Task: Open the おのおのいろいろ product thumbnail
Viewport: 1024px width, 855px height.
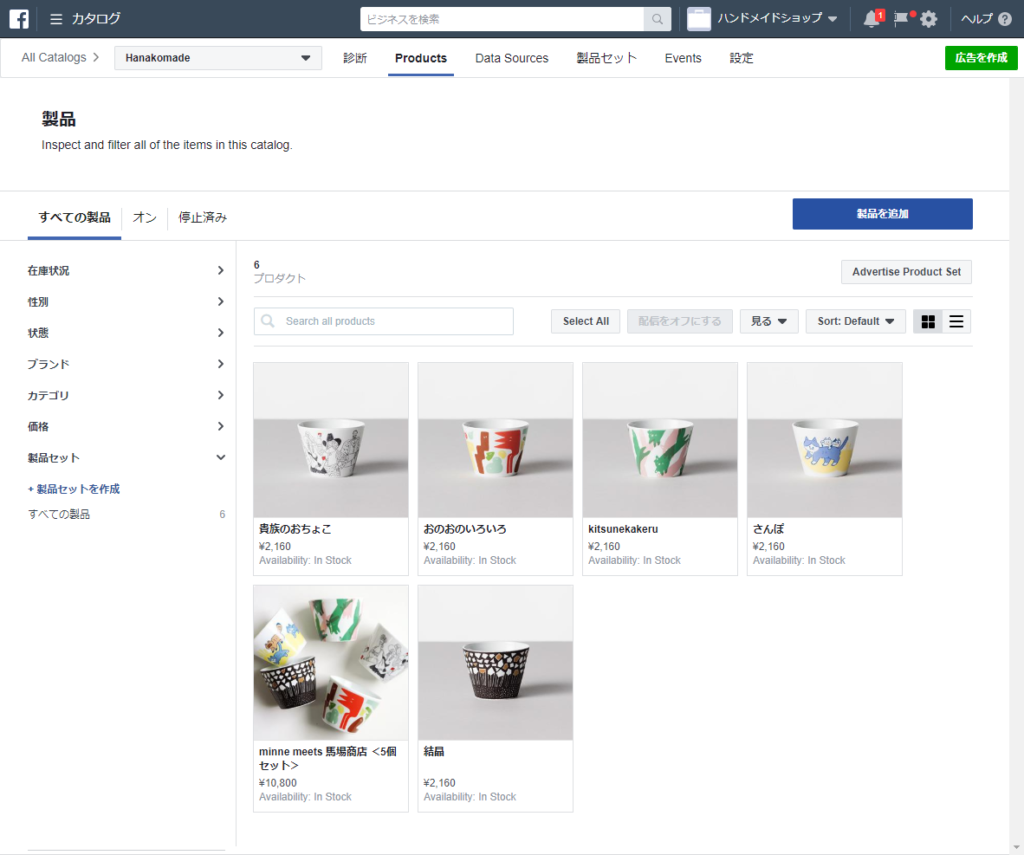Action: (x=496, y=440)
